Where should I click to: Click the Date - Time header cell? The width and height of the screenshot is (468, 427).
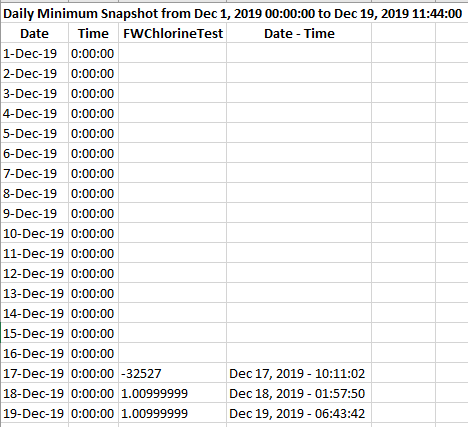pyautogui.click(x=299, y=33)
